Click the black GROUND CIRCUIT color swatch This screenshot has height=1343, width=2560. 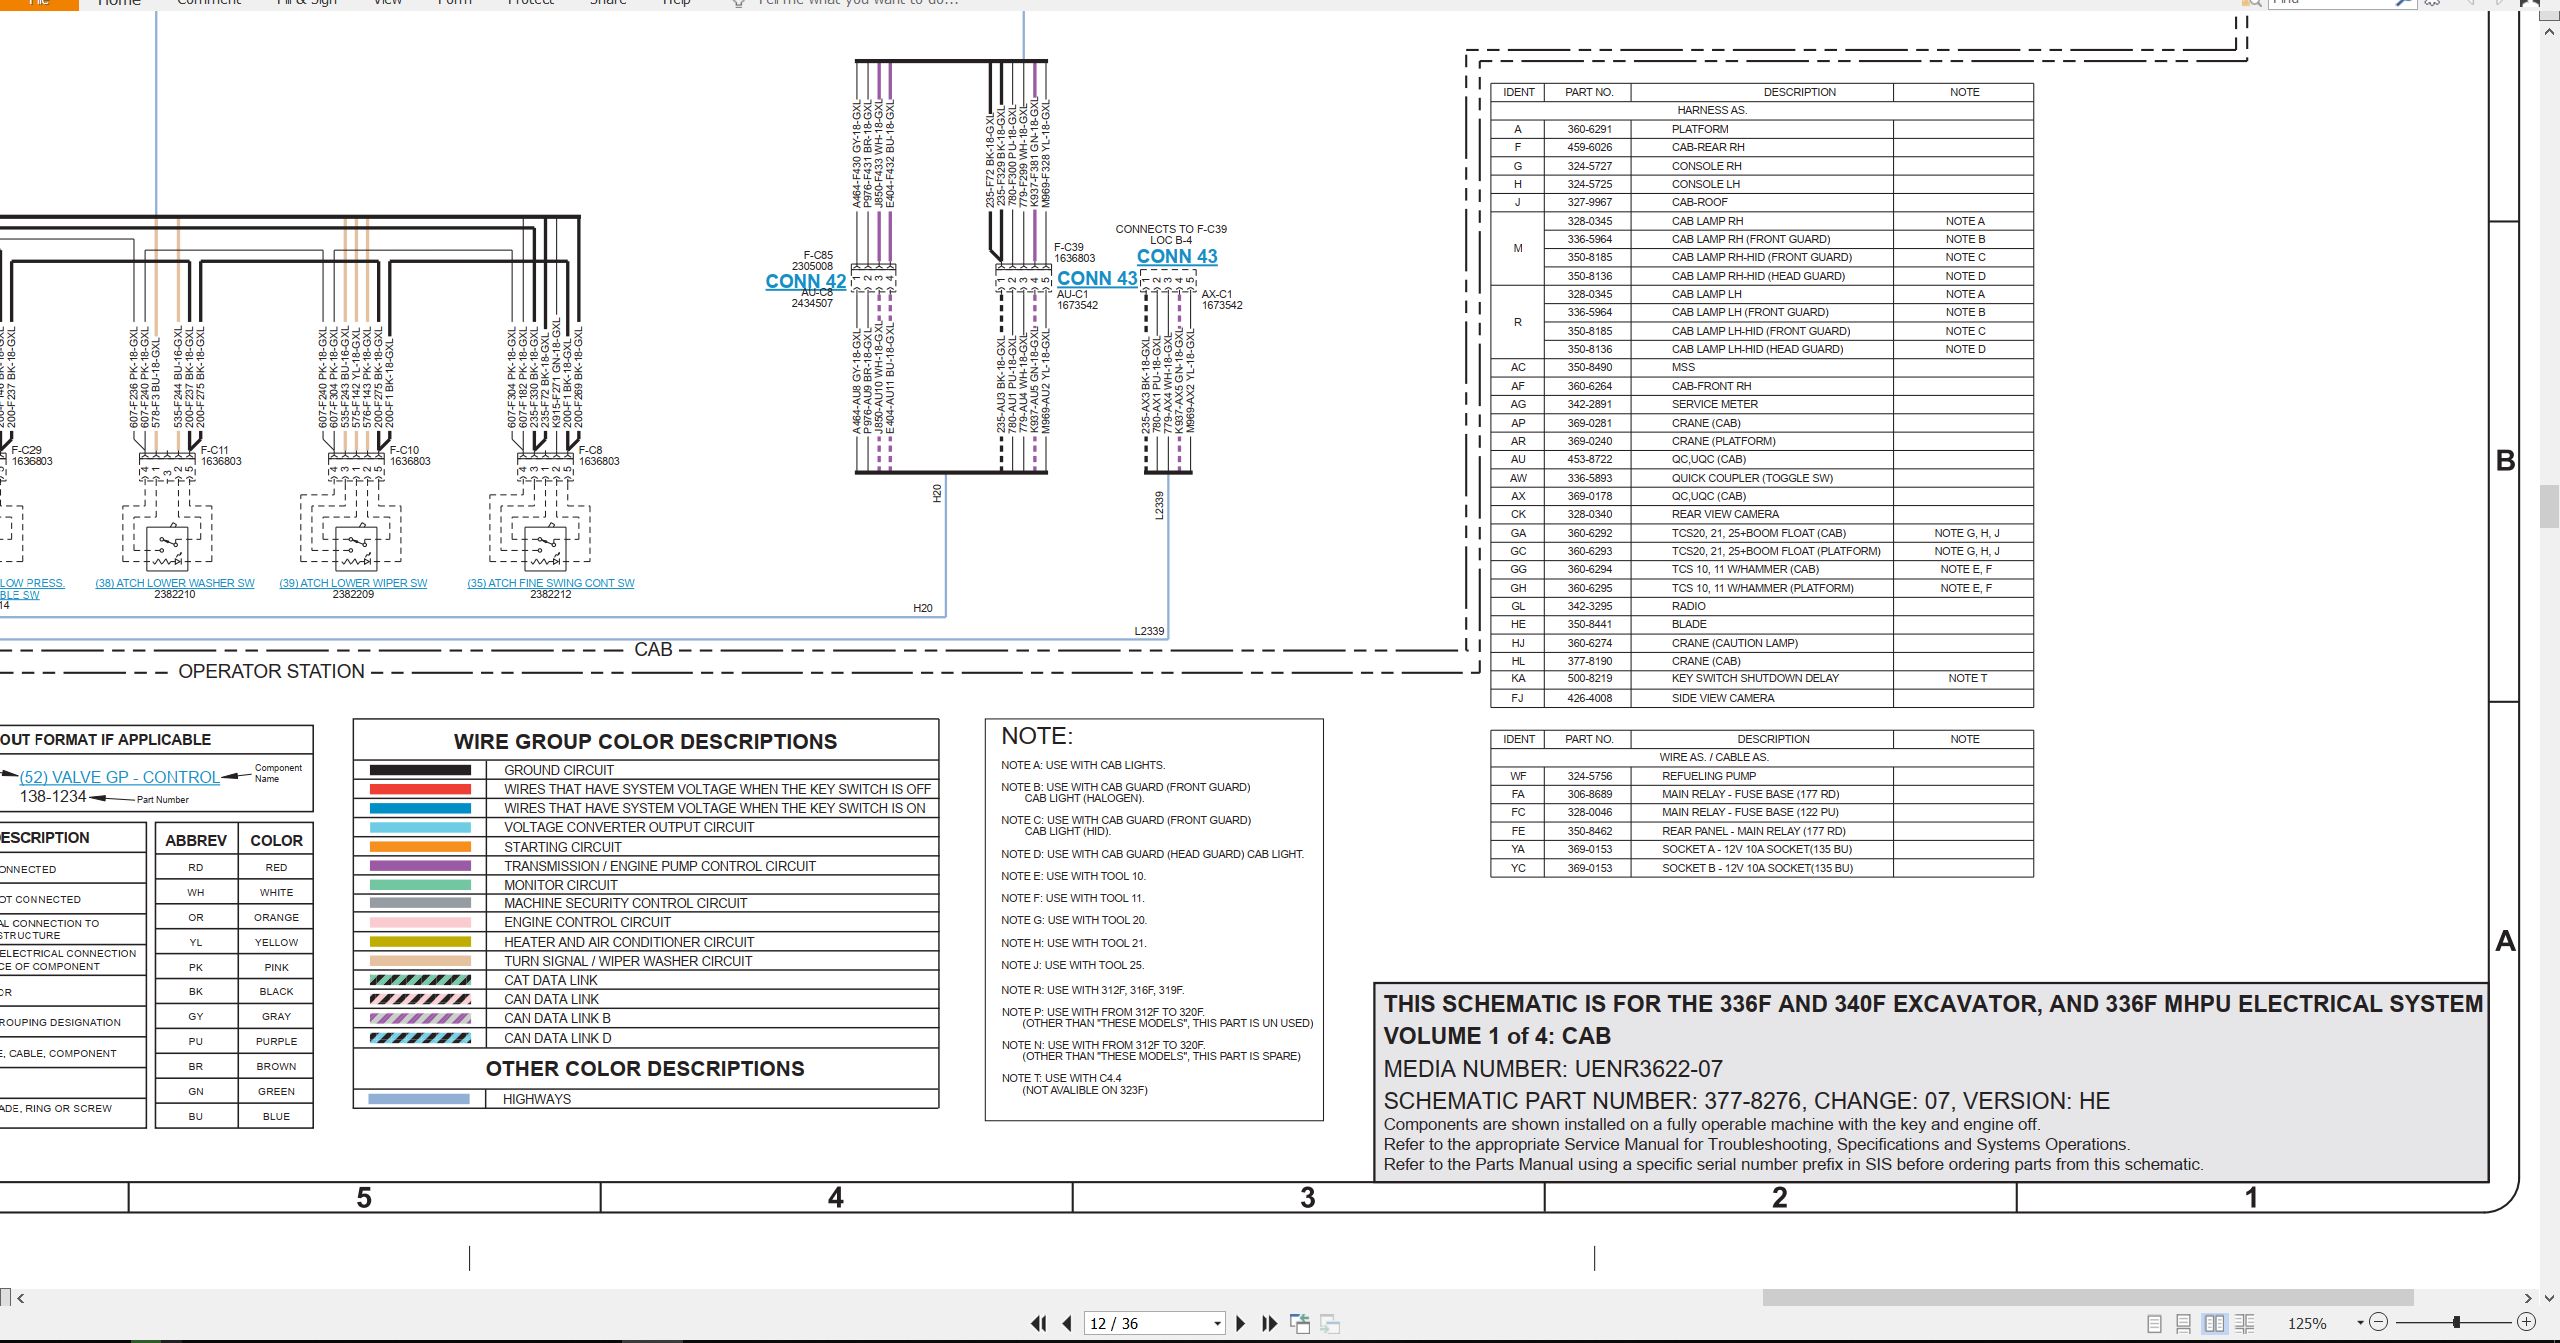coord(420,770)
